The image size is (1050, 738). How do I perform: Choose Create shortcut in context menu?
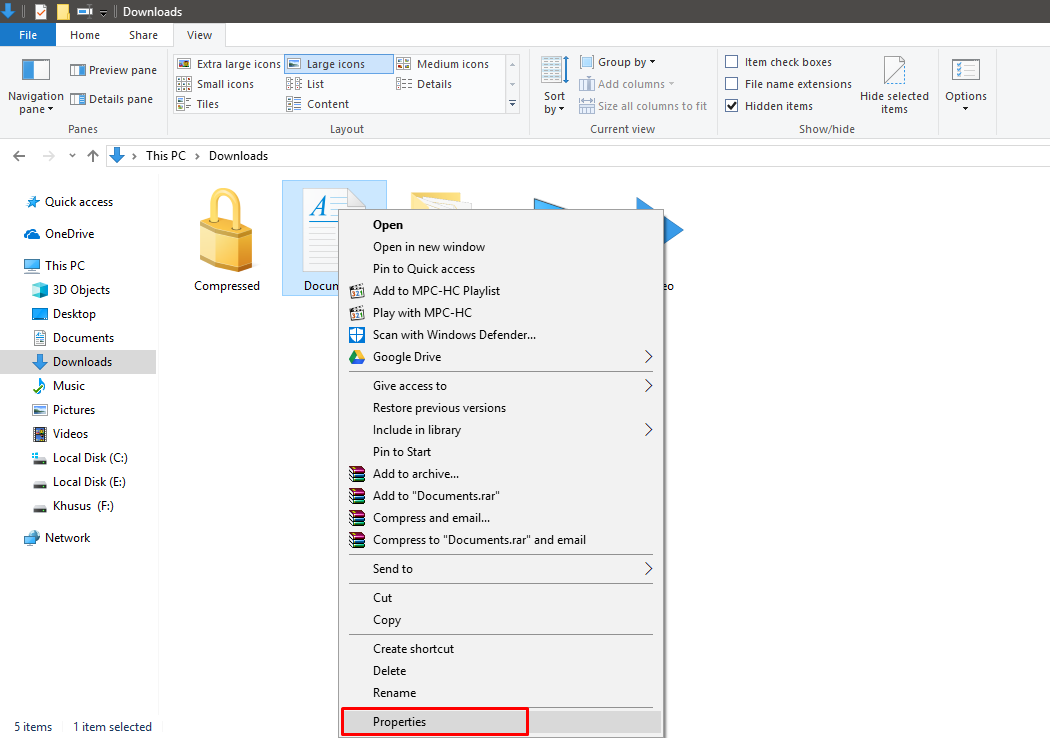(501, 649)
